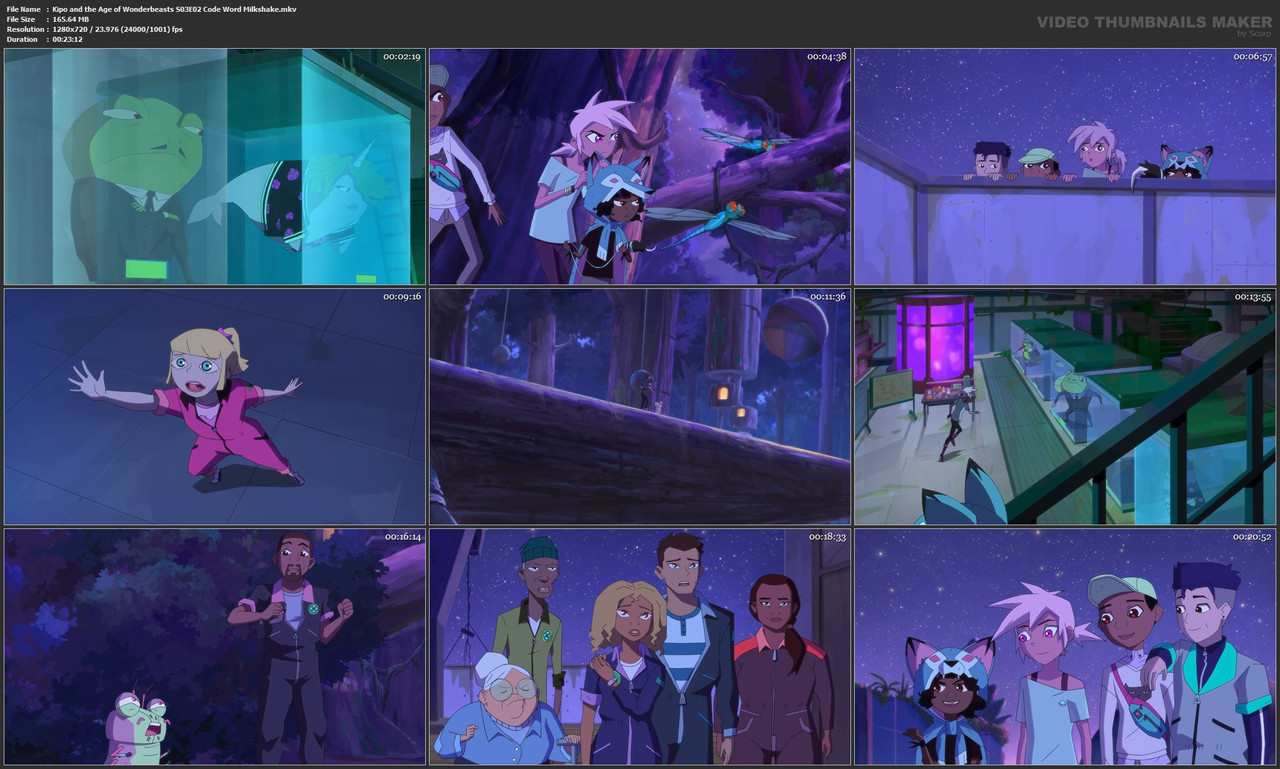Click the 00:20:52 timestamp label
Image resolution: width=1280 pixels, height=769 pixels.
pyautogui.click(x=1252, y=537)
